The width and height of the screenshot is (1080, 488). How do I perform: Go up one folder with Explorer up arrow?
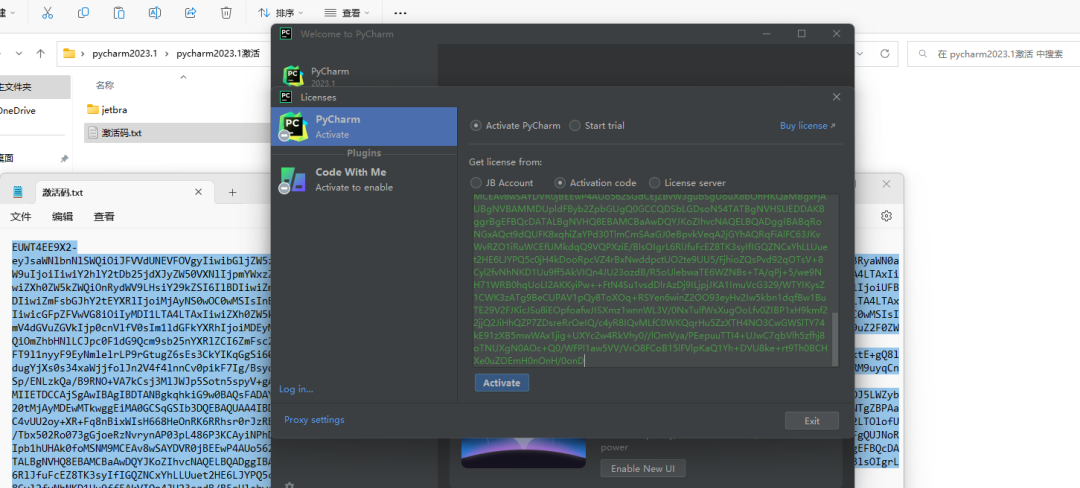point(41,53)
